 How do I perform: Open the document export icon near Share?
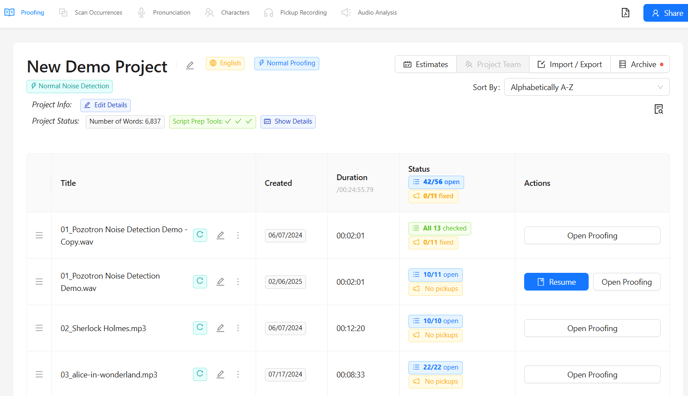[x=625, y=13]
